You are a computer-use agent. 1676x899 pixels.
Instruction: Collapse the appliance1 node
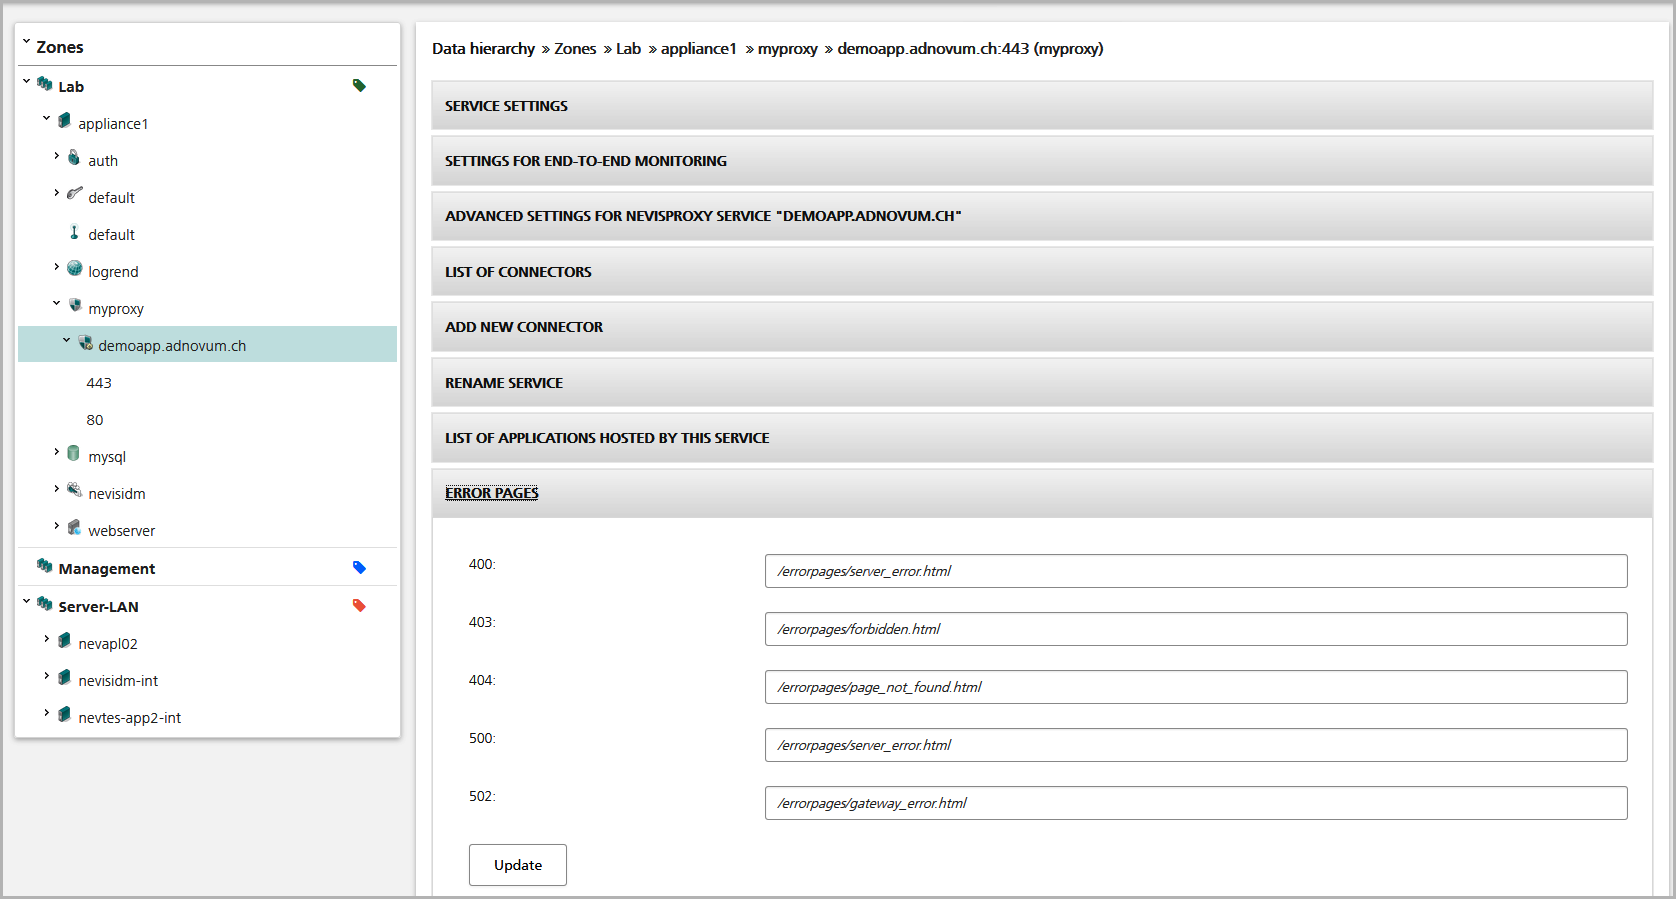(x=47, y=118)
